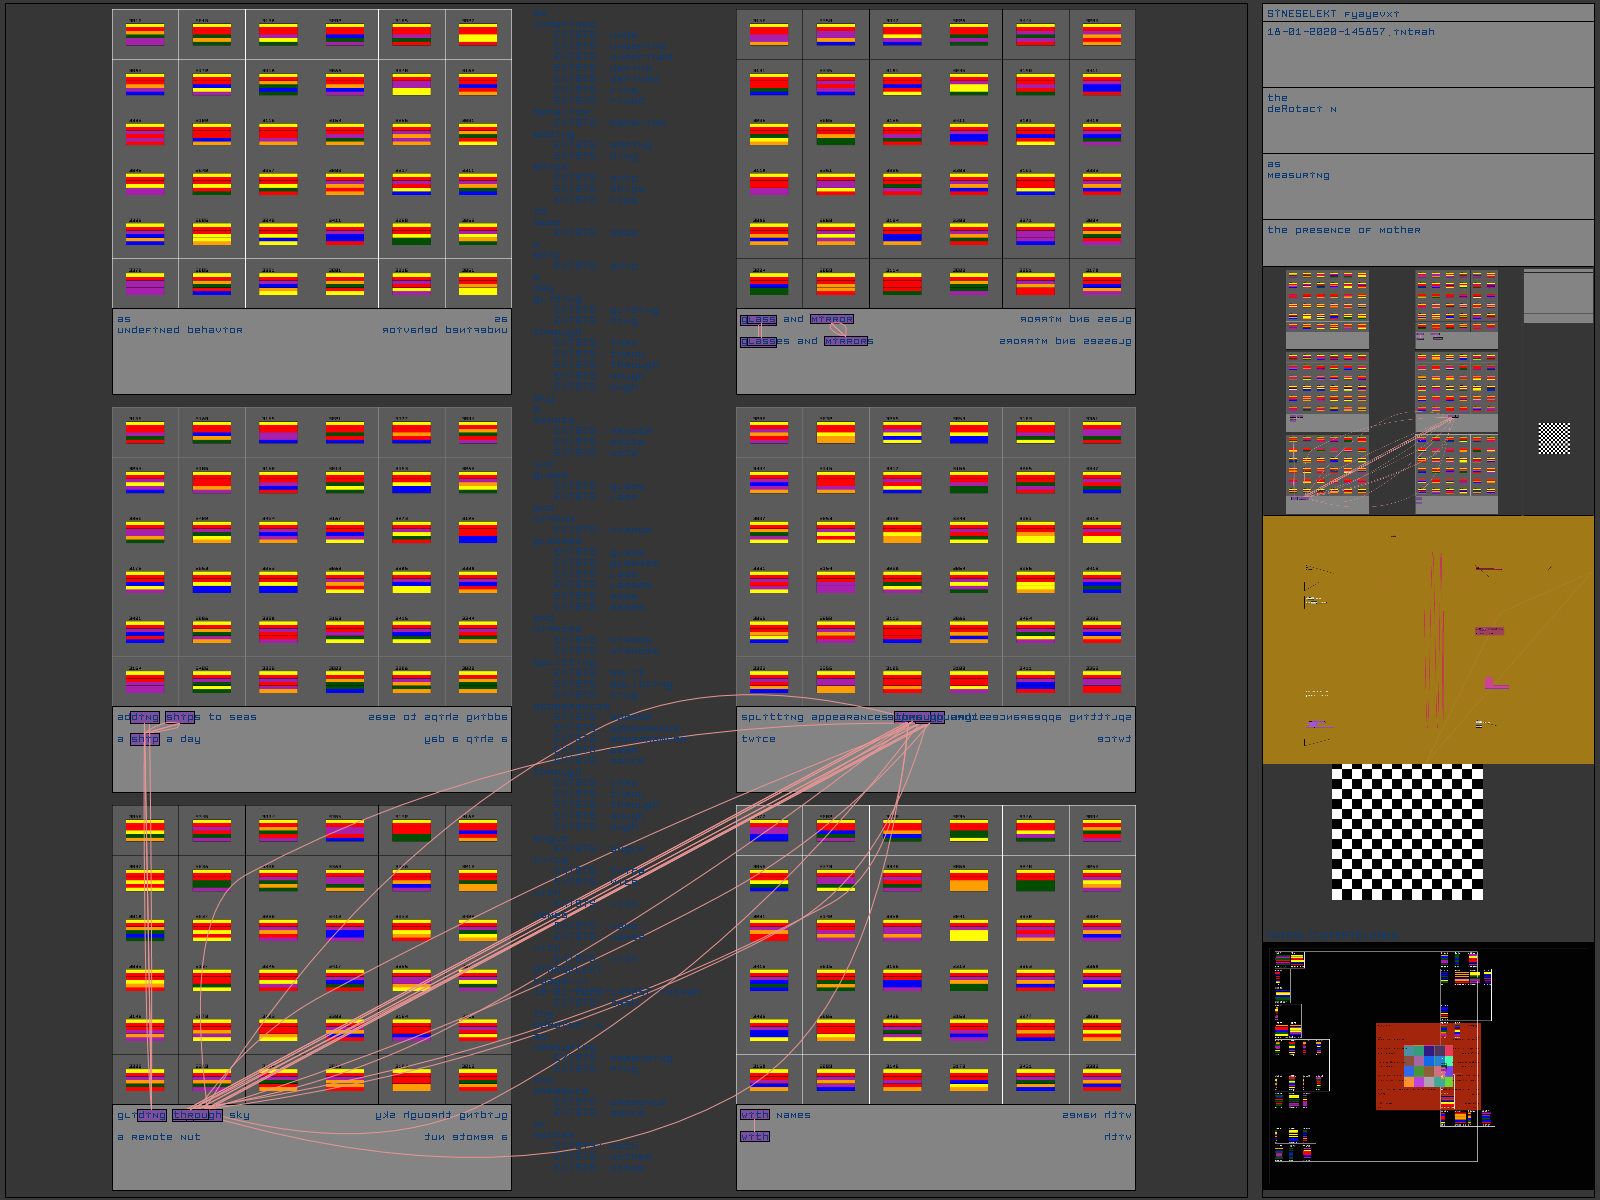Click the "a remote nut" text line
The width and height of the screenshot is (1600, 1200).
[x=159, y=1137]
